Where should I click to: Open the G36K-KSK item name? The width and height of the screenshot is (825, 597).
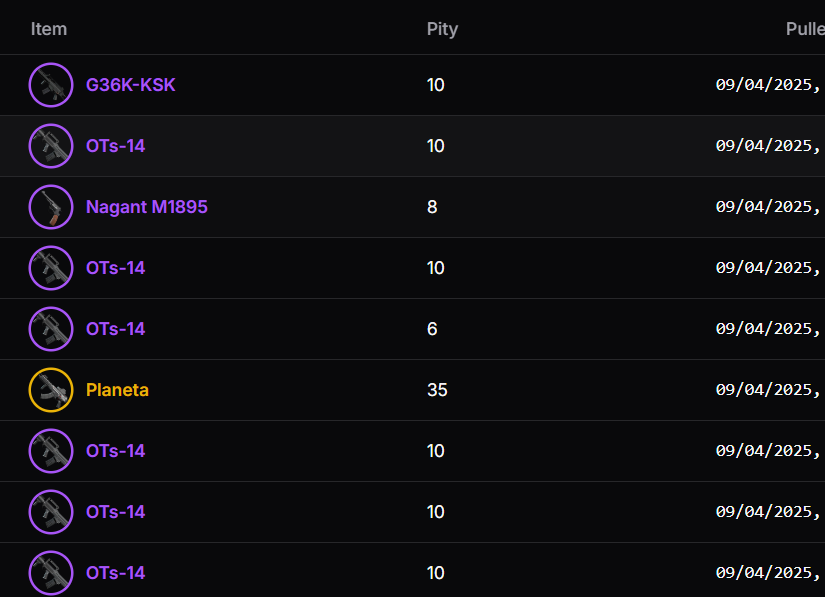[x=131, y=85]
